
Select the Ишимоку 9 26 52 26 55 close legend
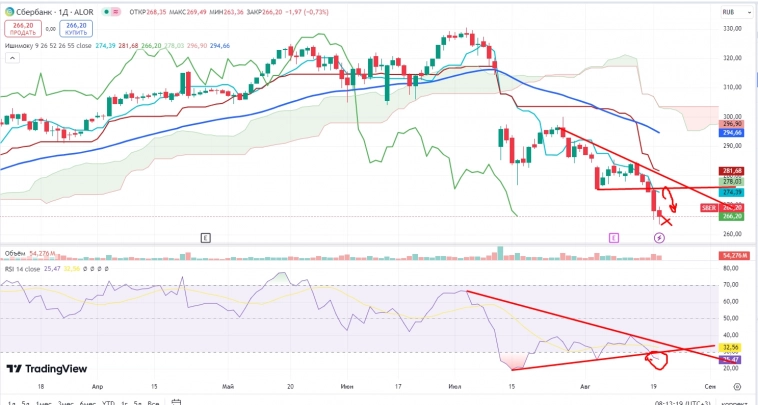48,46
